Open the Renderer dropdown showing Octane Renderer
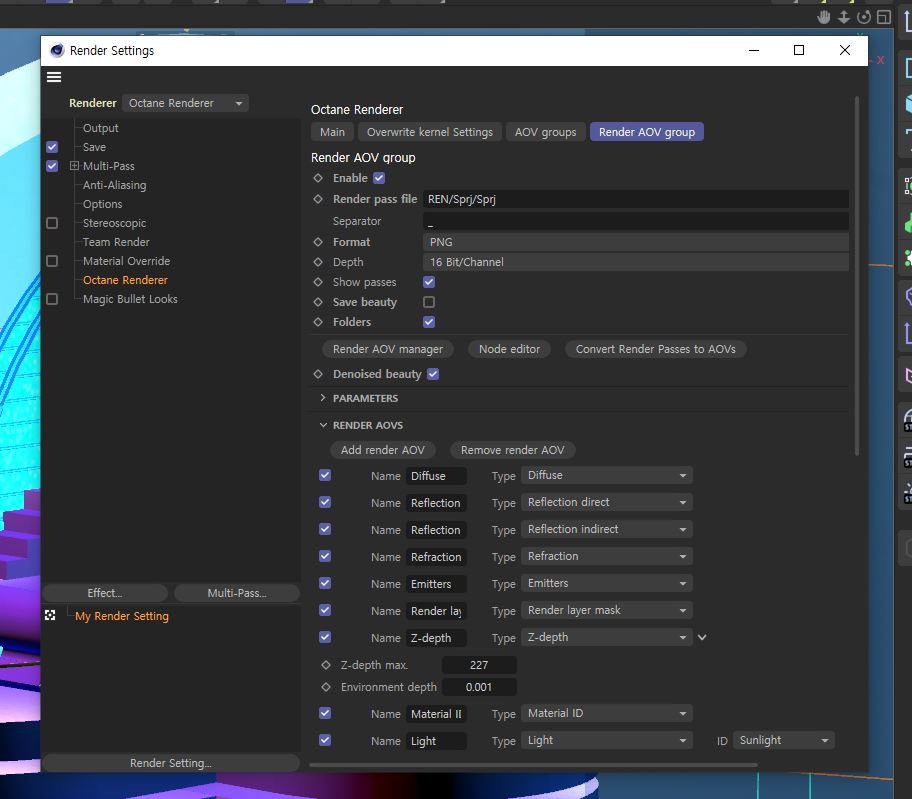Screen dimensions: 912x799 tap(186, 103)
